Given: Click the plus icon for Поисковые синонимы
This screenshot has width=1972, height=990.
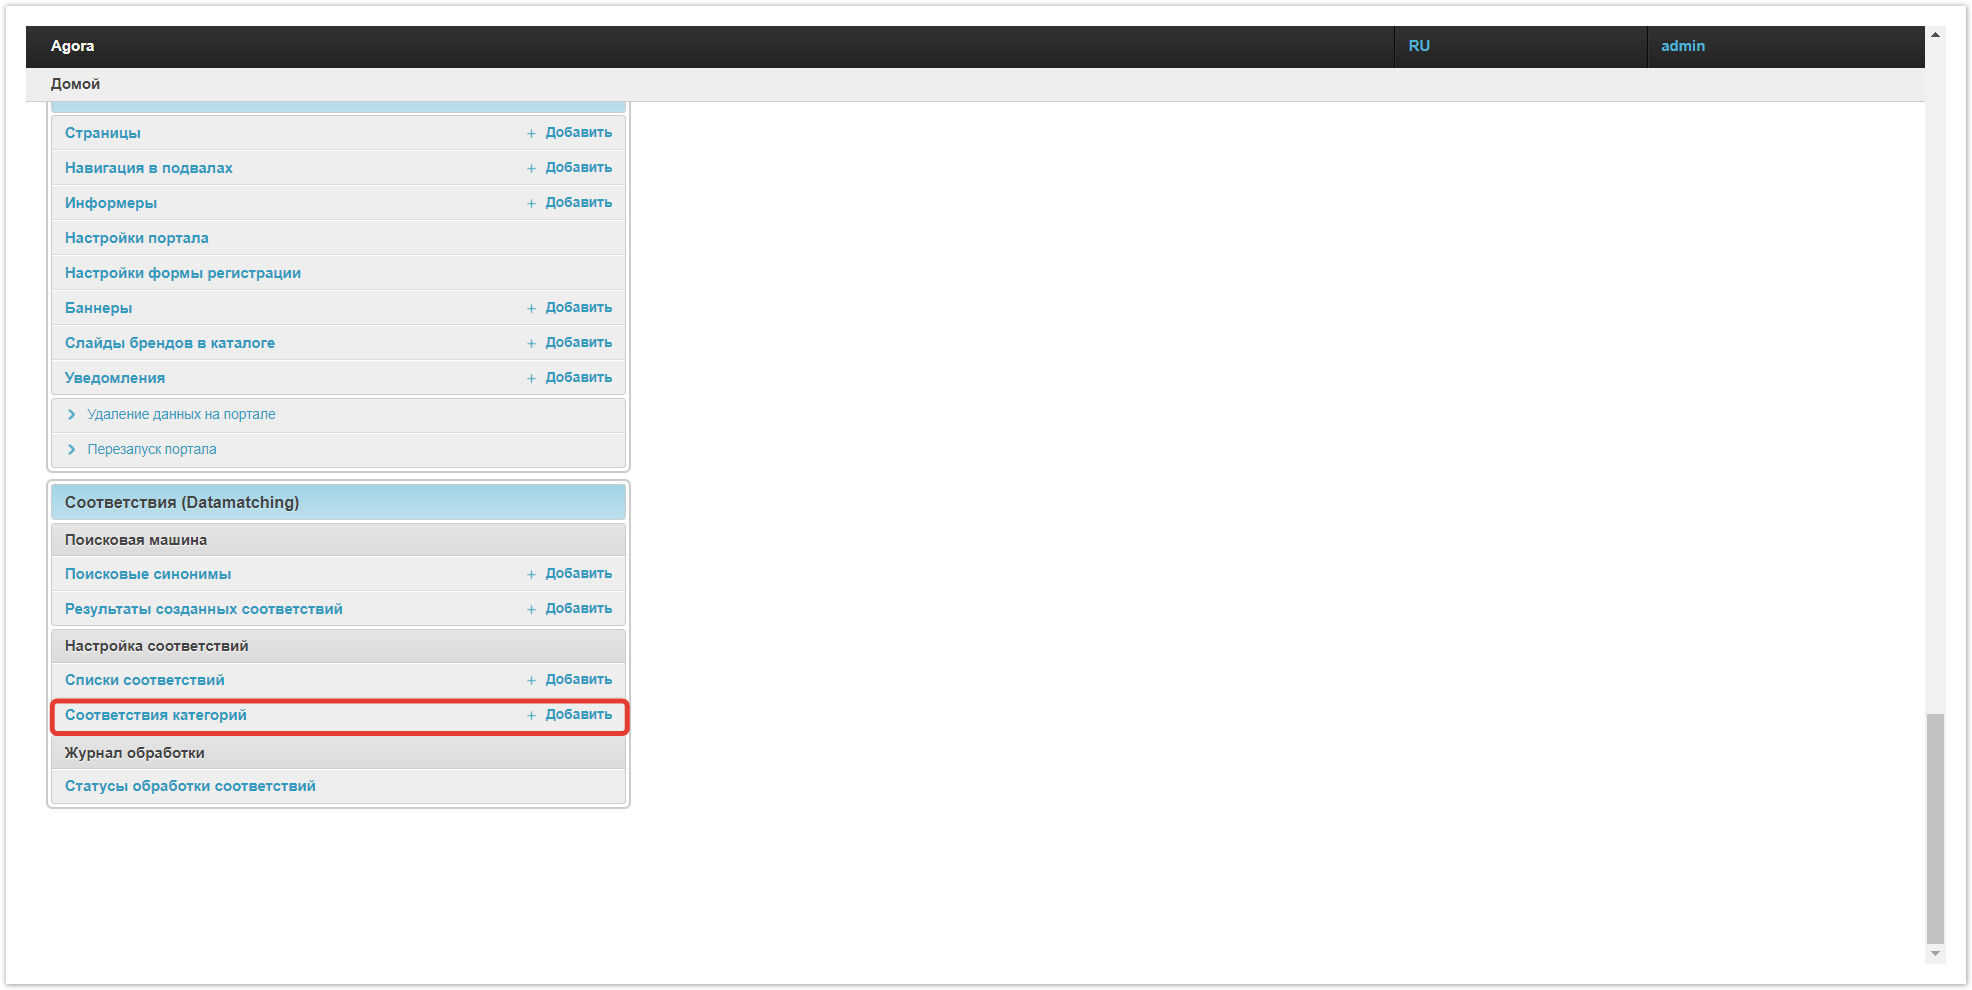Looking at the screenshot, I should point(531,574).
